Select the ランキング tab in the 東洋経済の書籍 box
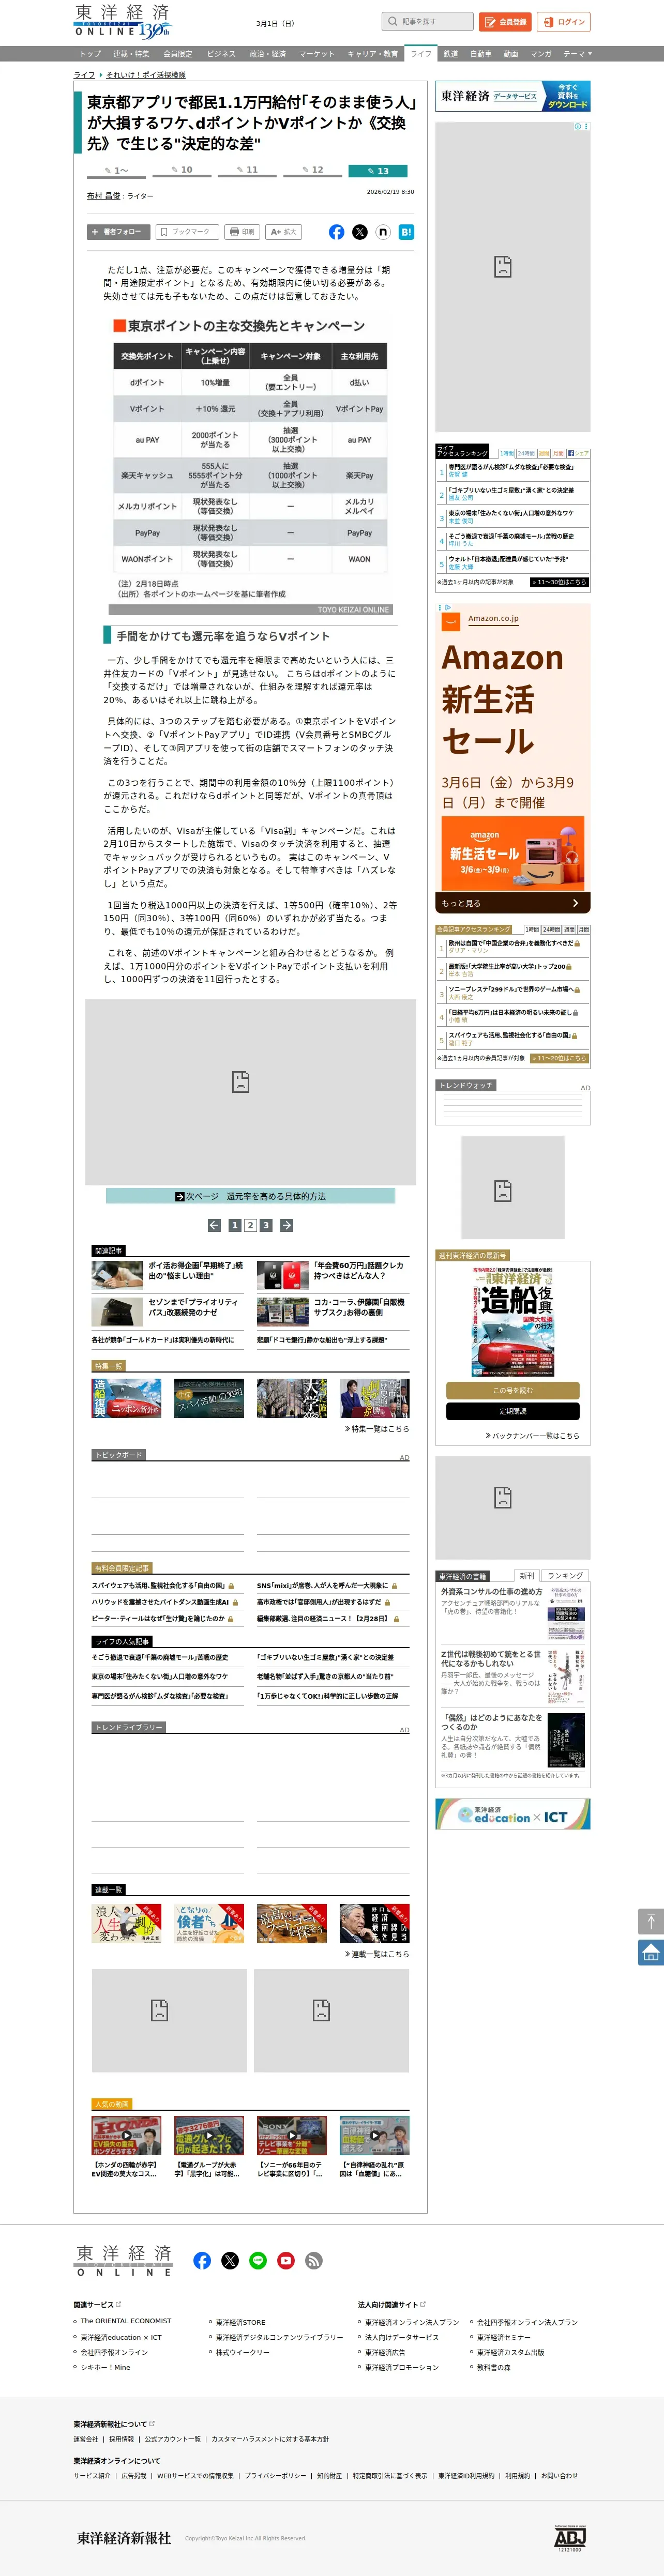 (565, 1575)
